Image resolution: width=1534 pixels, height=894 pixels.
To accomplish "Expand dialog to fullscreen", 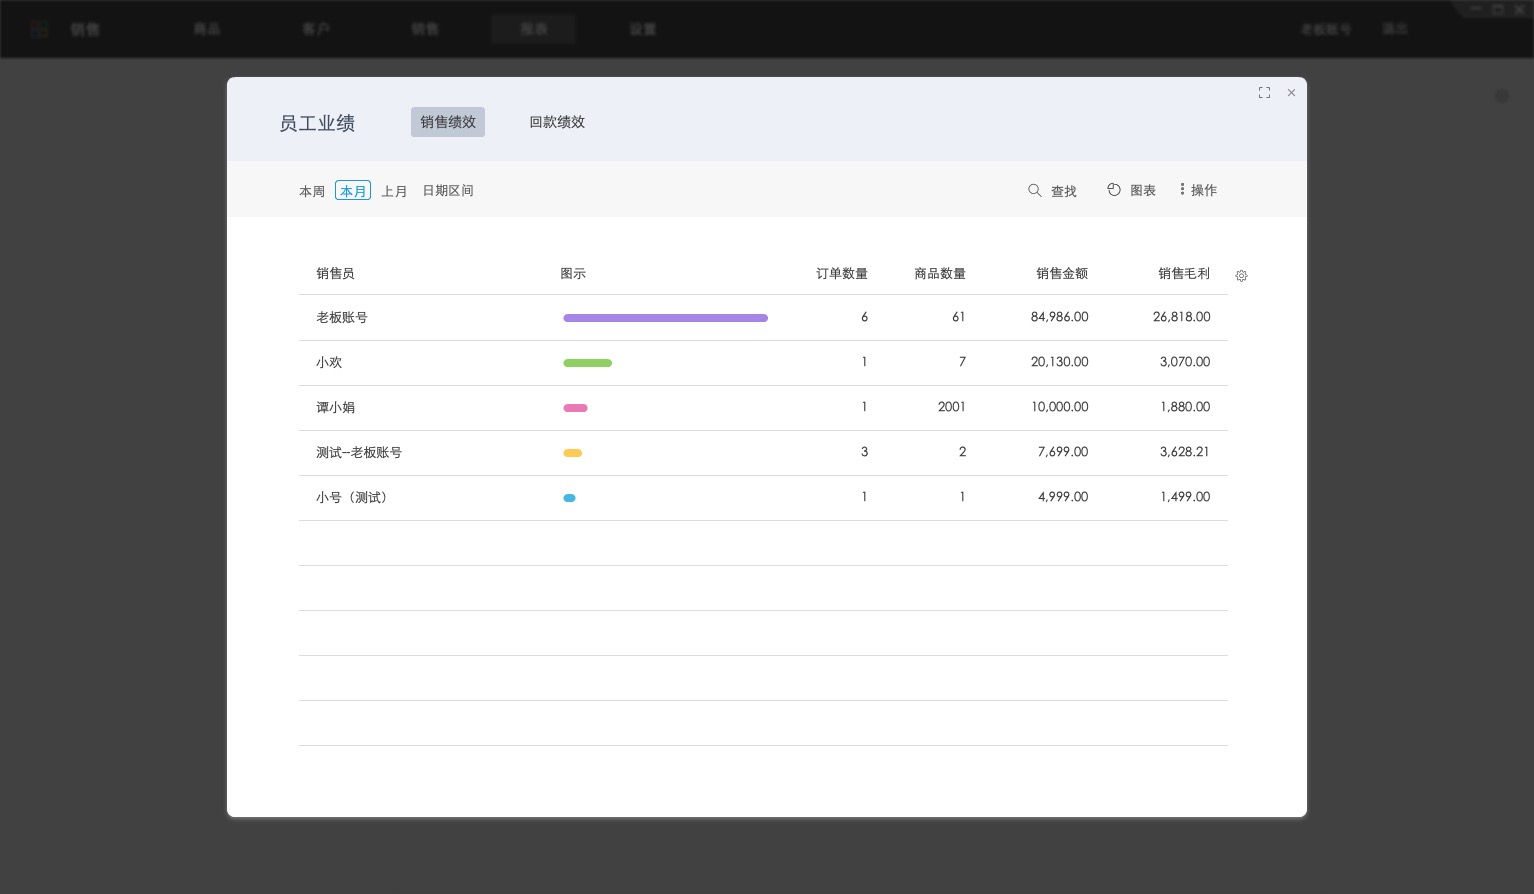I will coord(1264,93).
